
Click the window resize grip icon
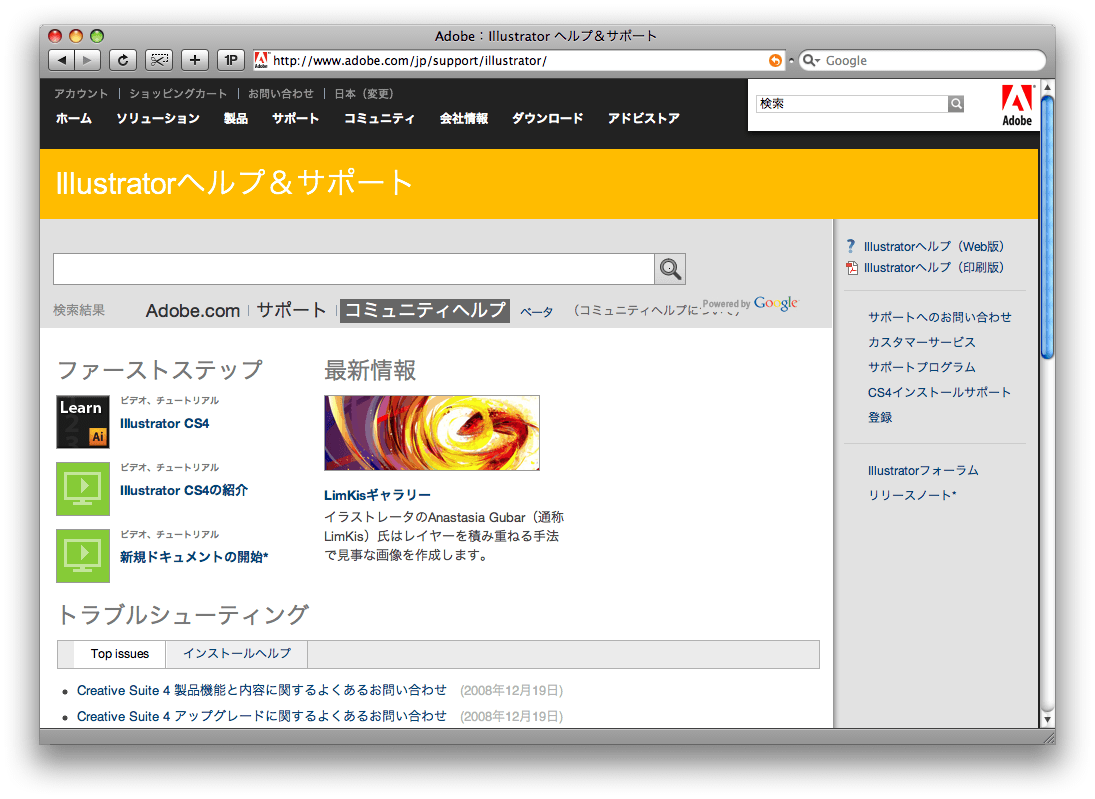click(x=1048, y=737)
